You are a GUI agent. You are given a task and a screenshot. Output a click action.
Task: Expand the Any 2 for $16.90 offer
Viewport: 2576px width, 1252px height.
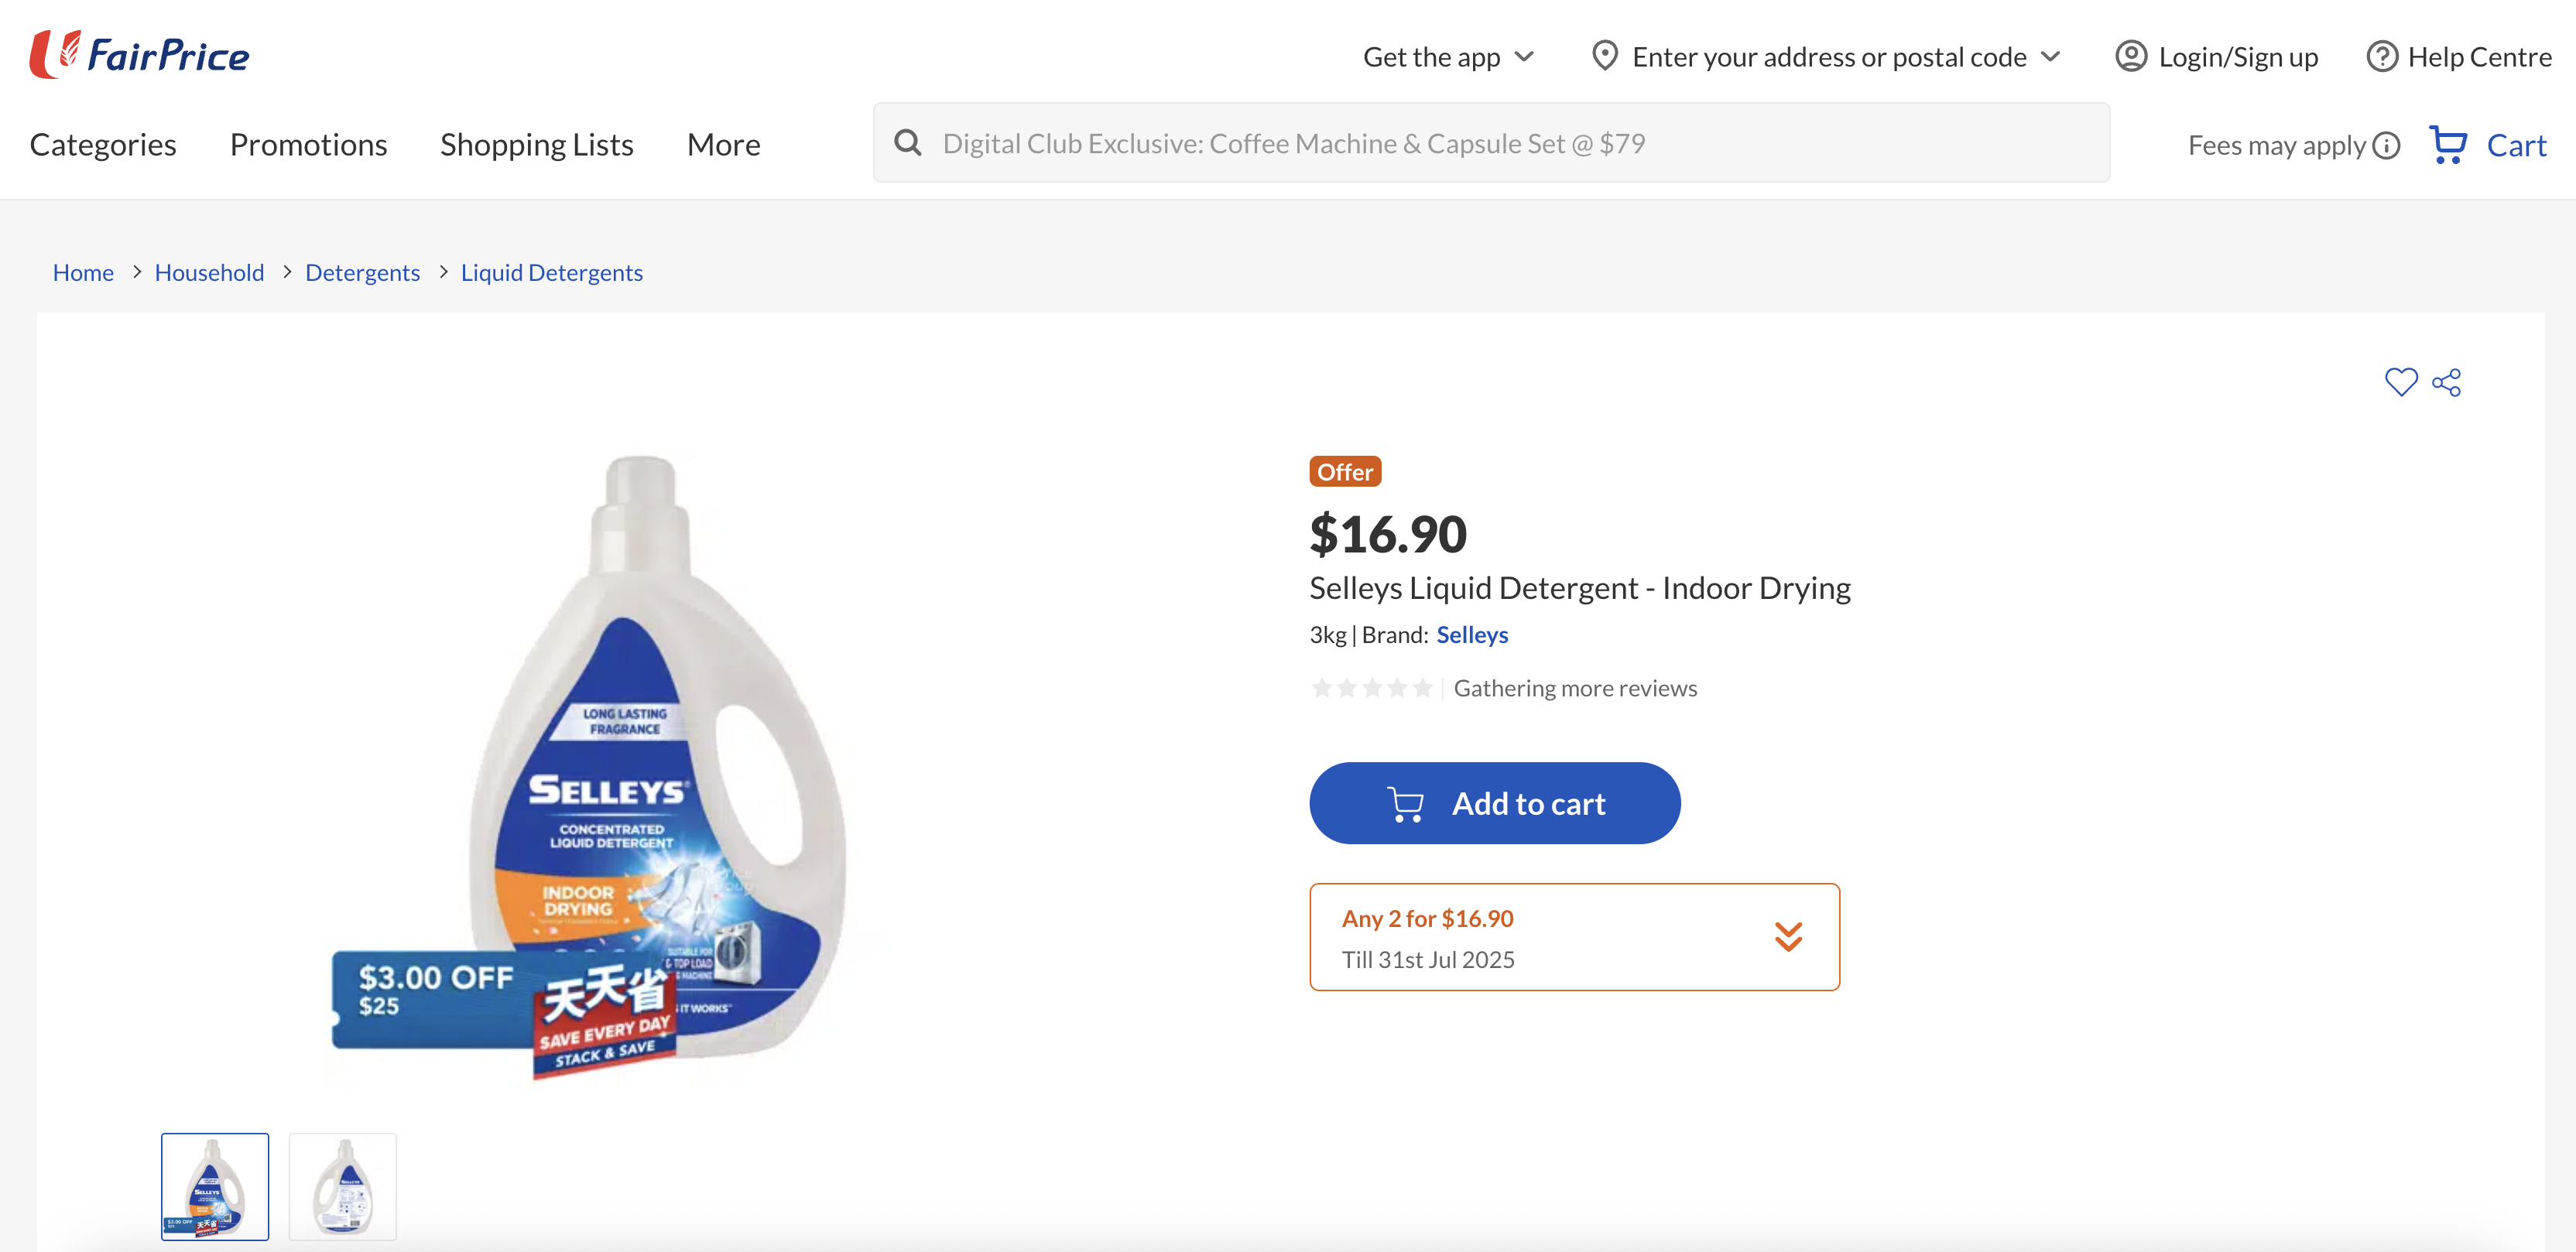pos(1788,937)
